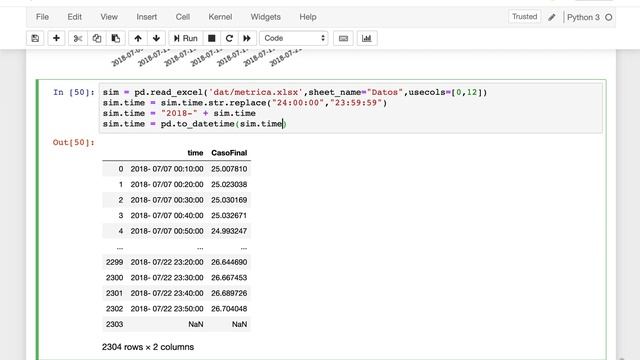This screenshot has height=360, width=640.
Task: Interrupt the kernel with stop icon
Action: [x=211, y=38]
